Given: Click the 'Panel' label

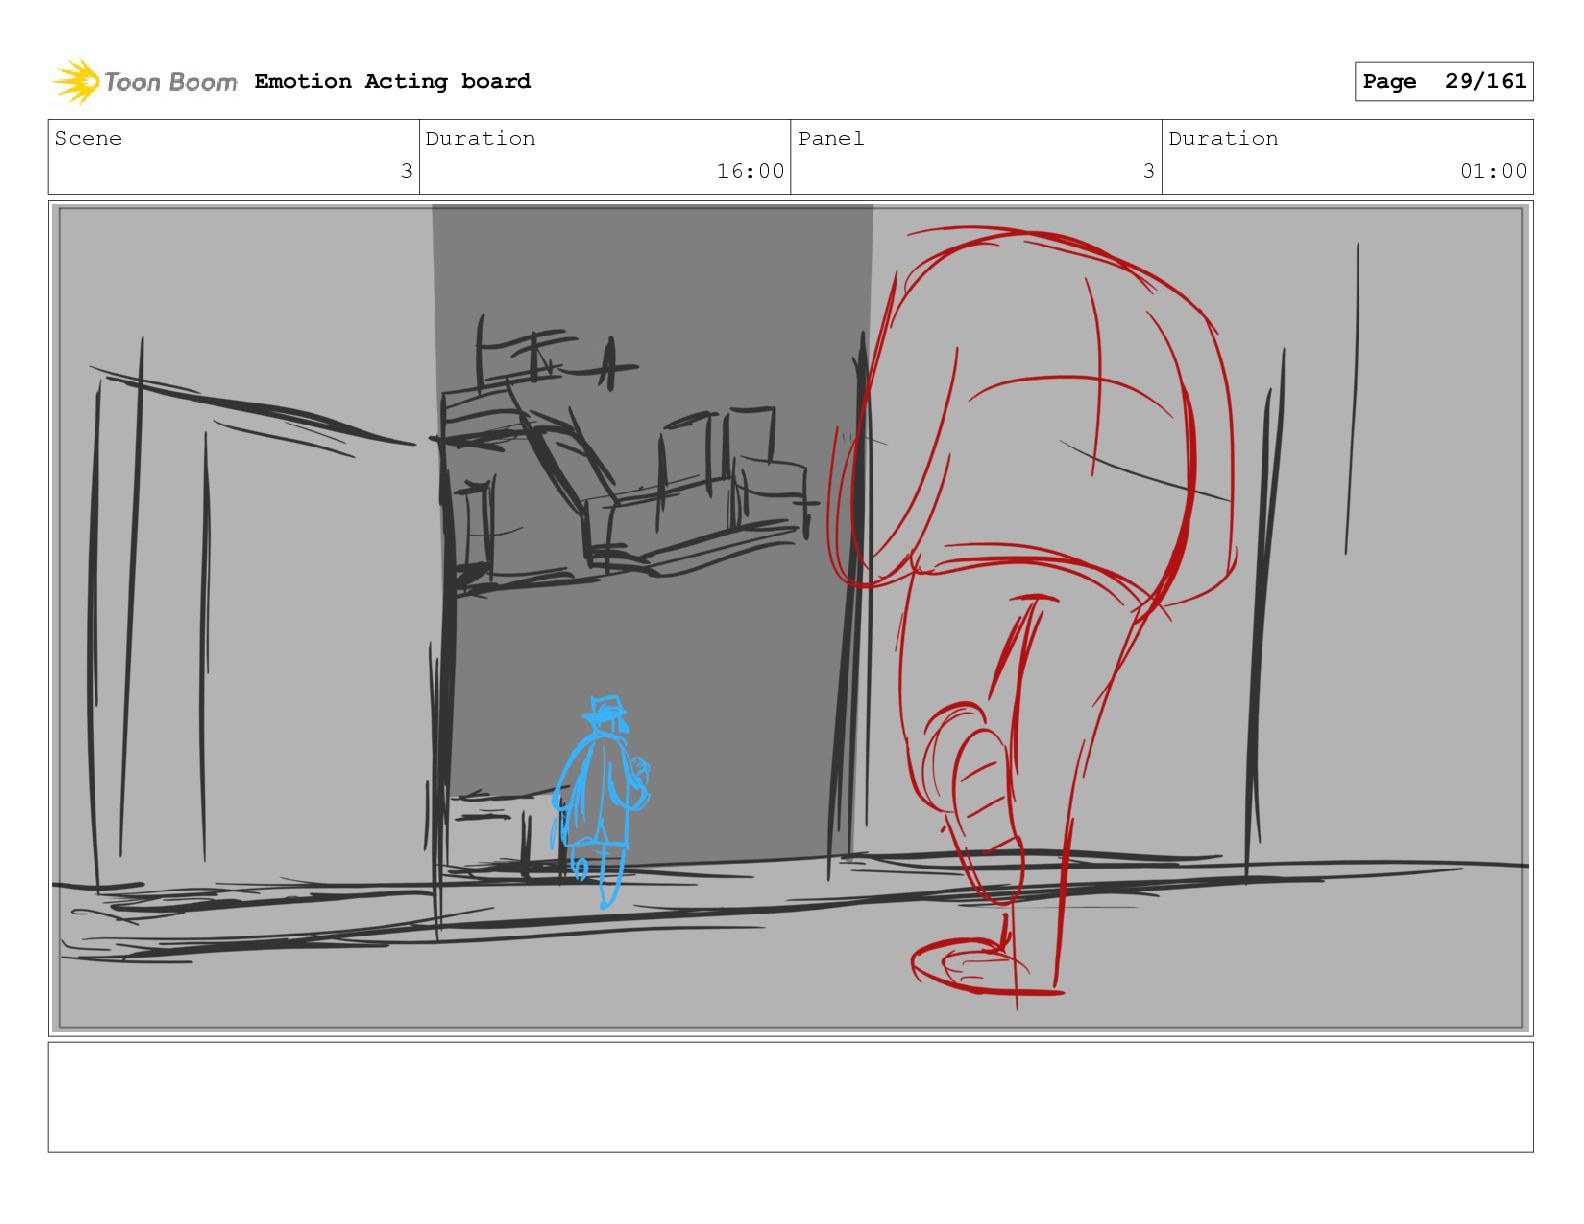Looking at the screenshot, I should (x=831, y=138).
